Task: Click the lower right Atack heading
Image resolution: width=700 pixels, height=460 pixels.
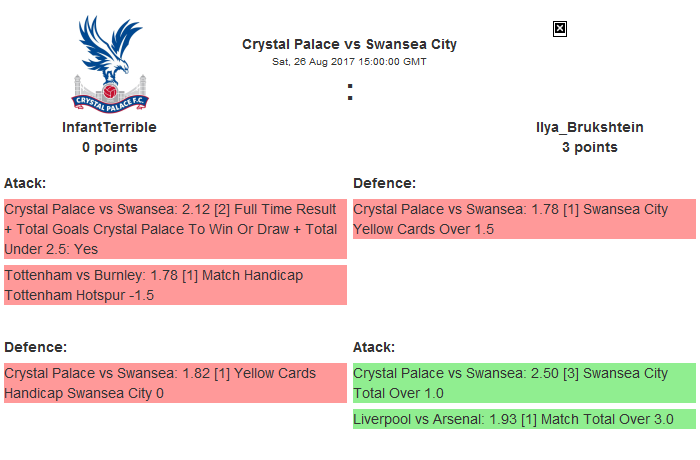Action: (374, 347)
